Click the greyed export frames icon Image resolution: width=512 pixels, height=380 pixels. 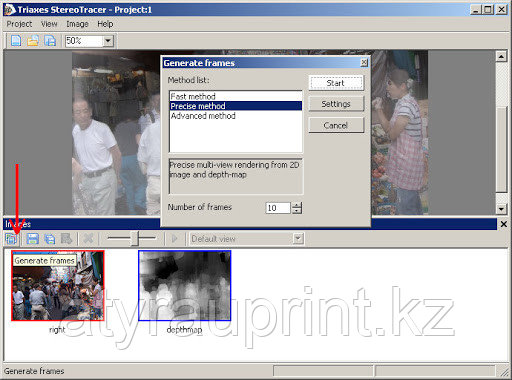click(x=67, y=239)
